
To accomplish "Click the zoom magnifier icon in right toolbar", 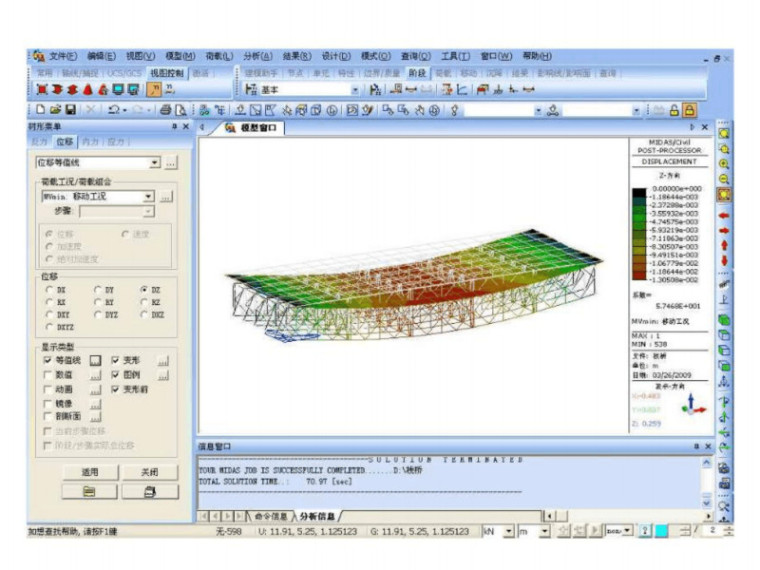I will pyautogui.click(x=724, y=163).
